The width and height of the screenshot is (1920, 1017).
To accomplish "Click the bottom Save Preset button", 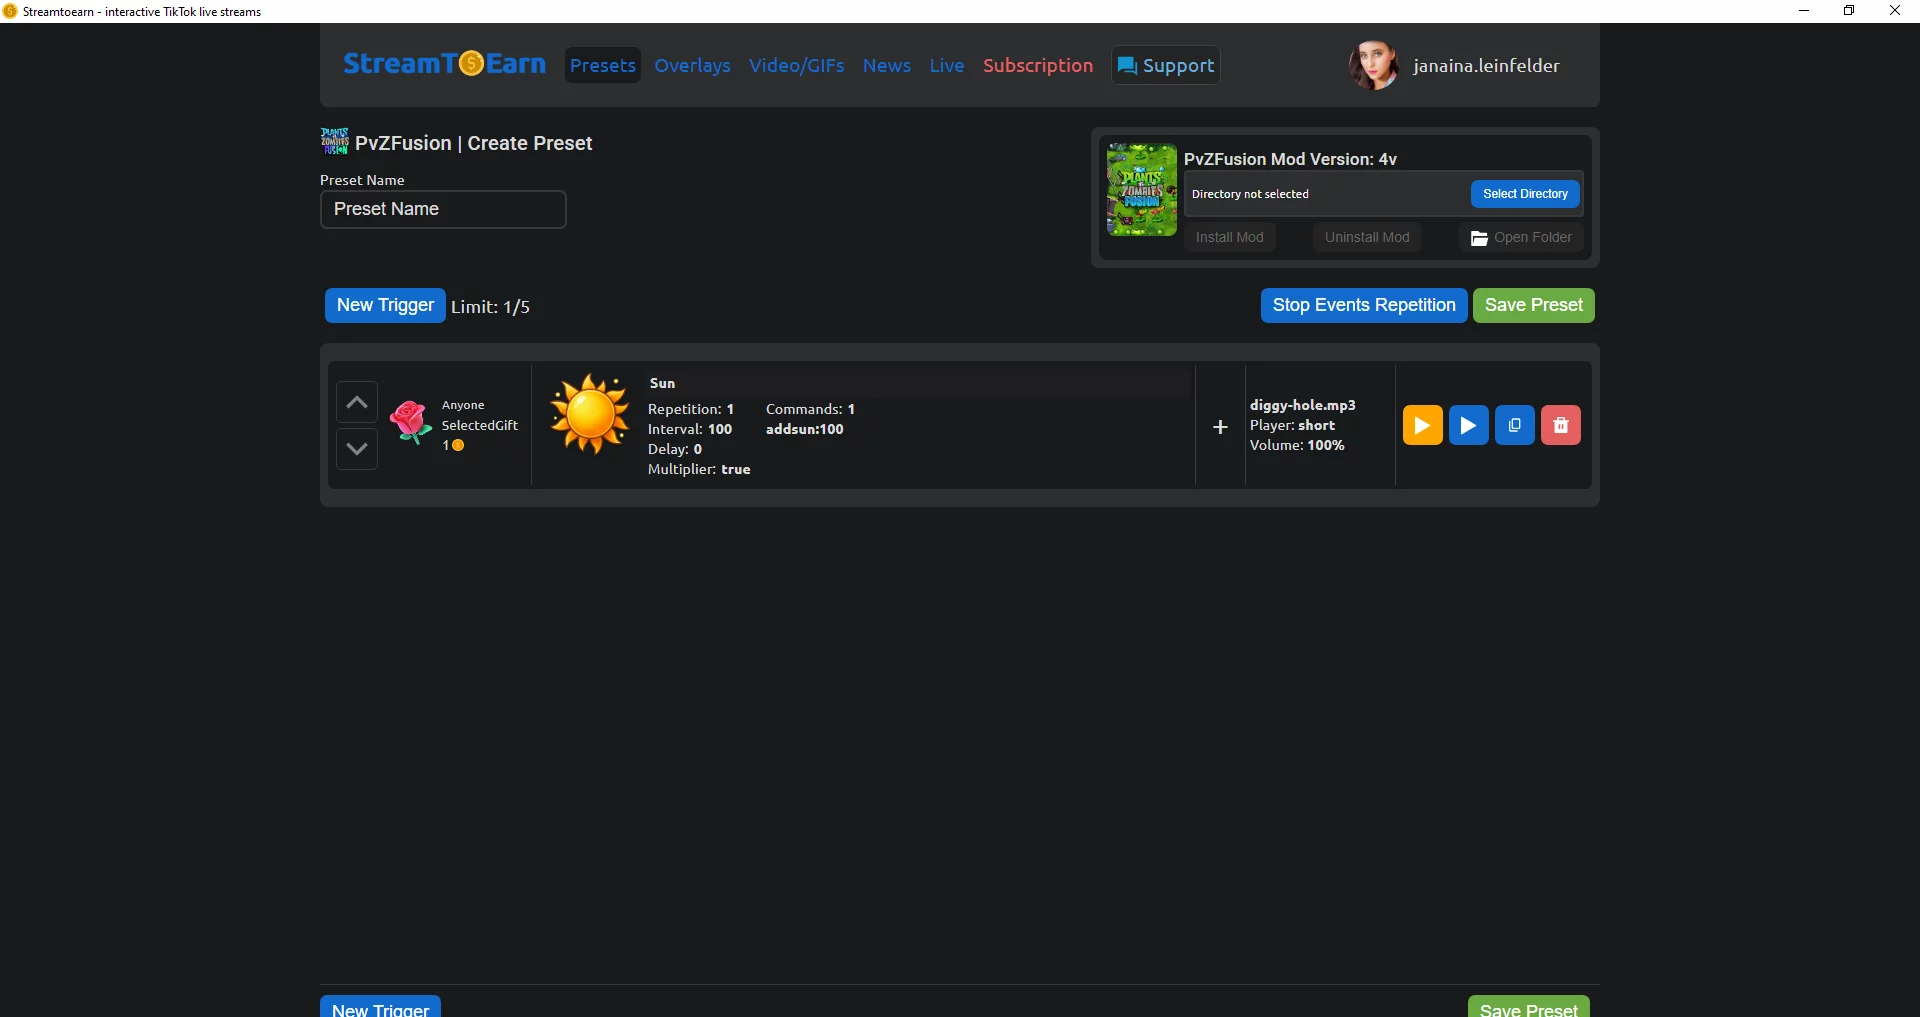I will (1529, 1007).
